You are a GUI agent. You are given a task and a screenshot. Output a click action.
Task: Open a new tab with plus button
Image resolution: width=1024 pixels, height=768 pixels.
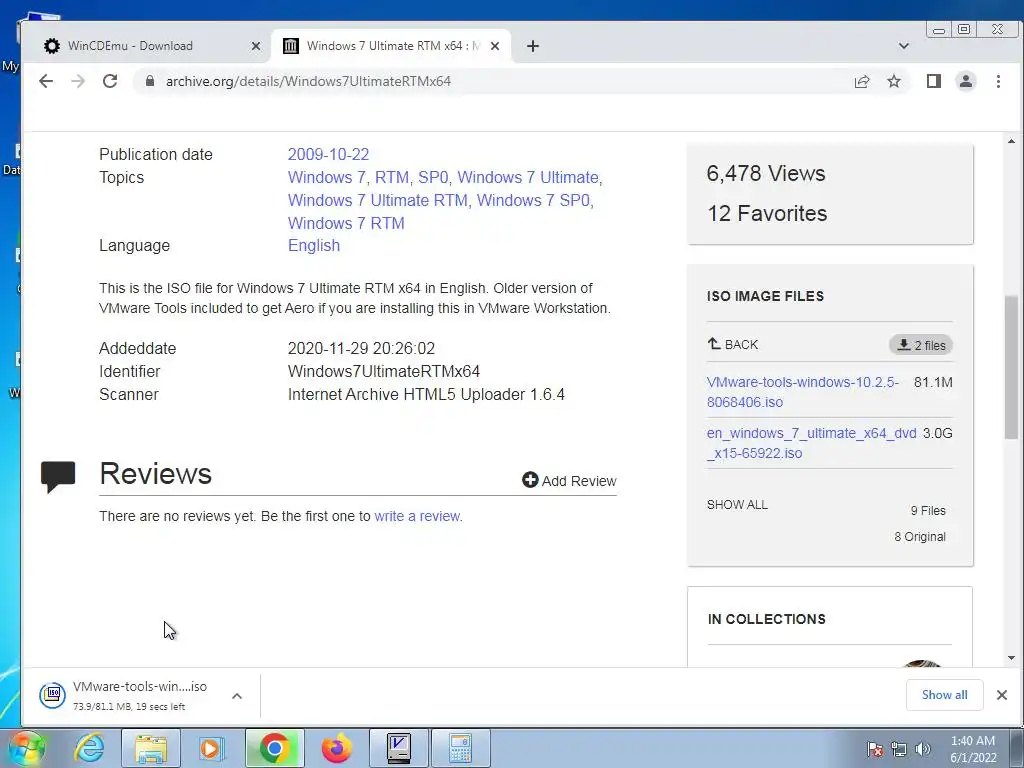click(533, 46)
